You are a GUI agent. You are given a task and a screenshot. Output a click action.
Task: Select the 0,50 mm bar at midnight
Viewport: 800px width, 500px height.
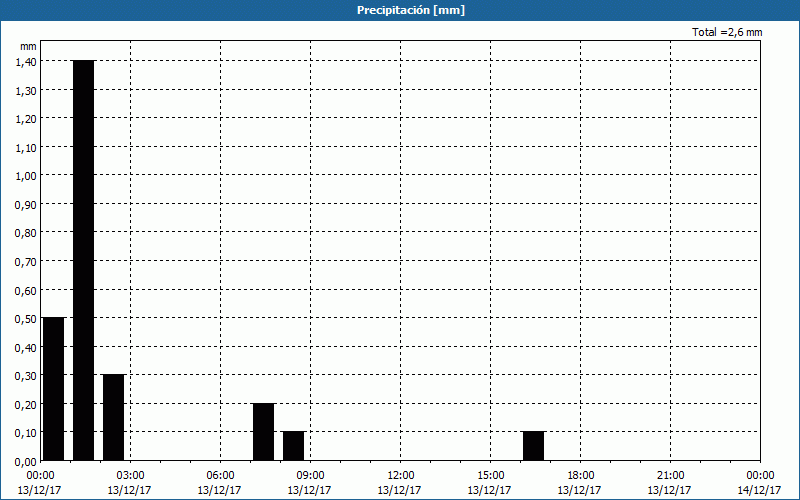[x=54, y=389]
